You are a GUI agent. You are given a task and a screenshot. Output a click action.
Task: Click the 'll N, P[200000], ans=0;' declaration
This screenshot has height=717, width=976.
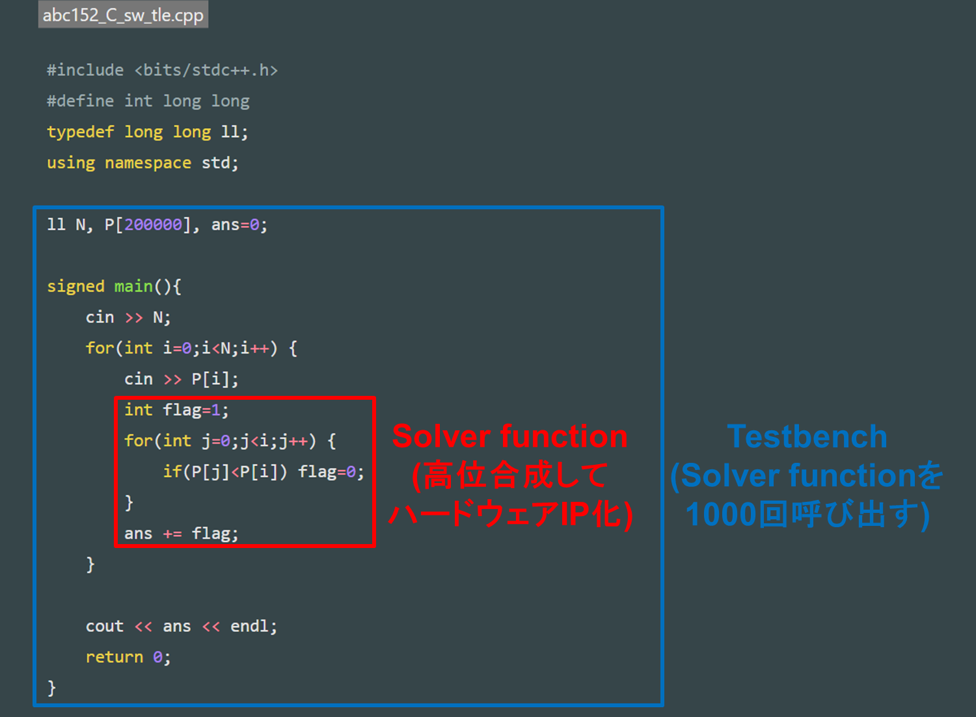[x=157, y=225]
